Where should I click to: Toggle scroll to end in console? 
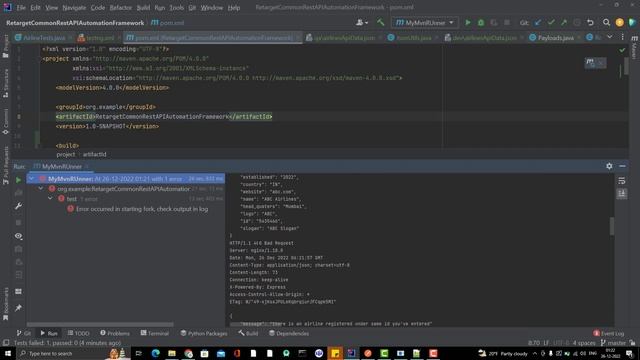pyautogui.click(x=622, y=194)
